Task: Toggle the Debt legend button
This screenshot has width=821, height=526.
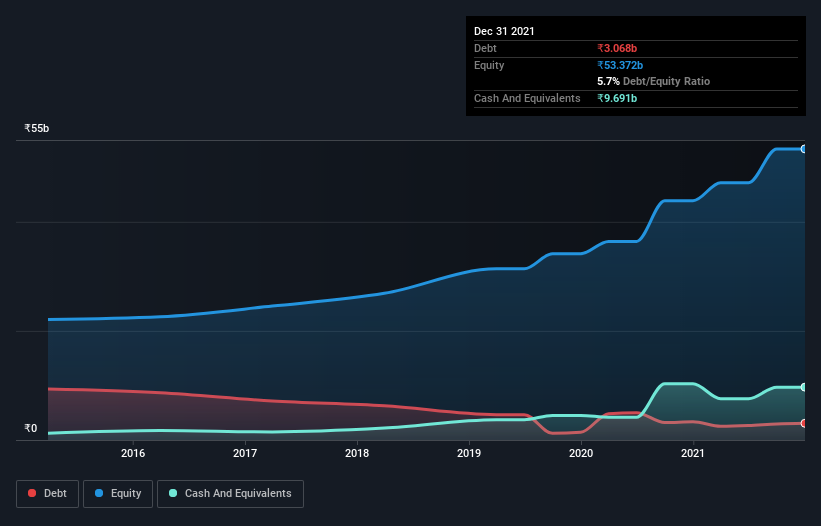Action: coord(47,494)
